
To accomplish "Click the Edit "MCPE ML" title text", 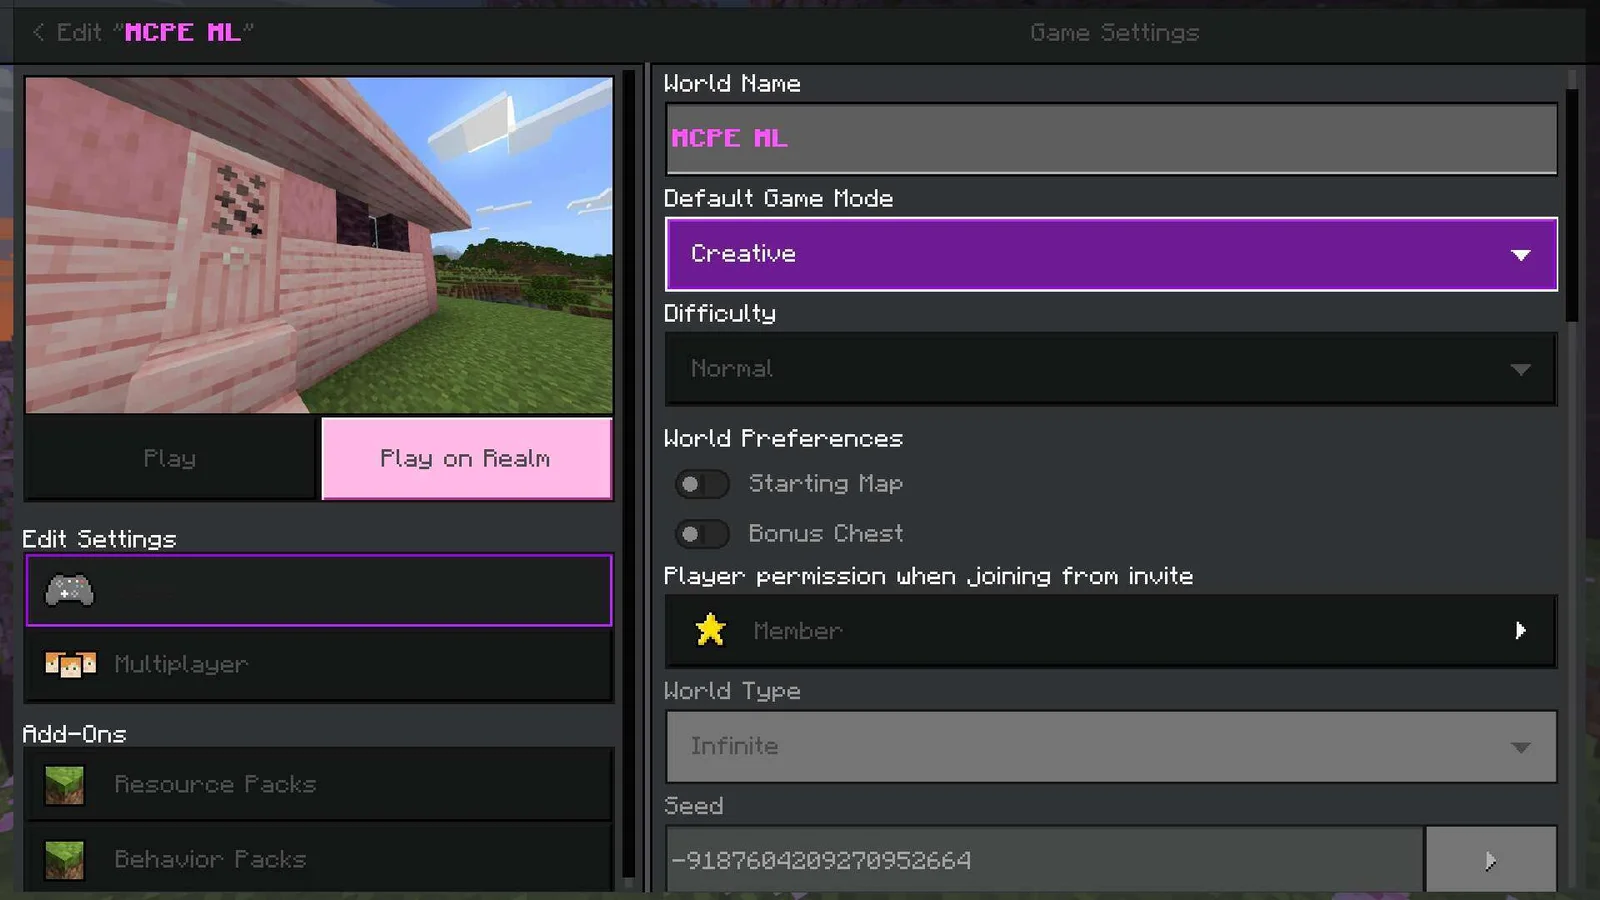I will tap(155, 32).
